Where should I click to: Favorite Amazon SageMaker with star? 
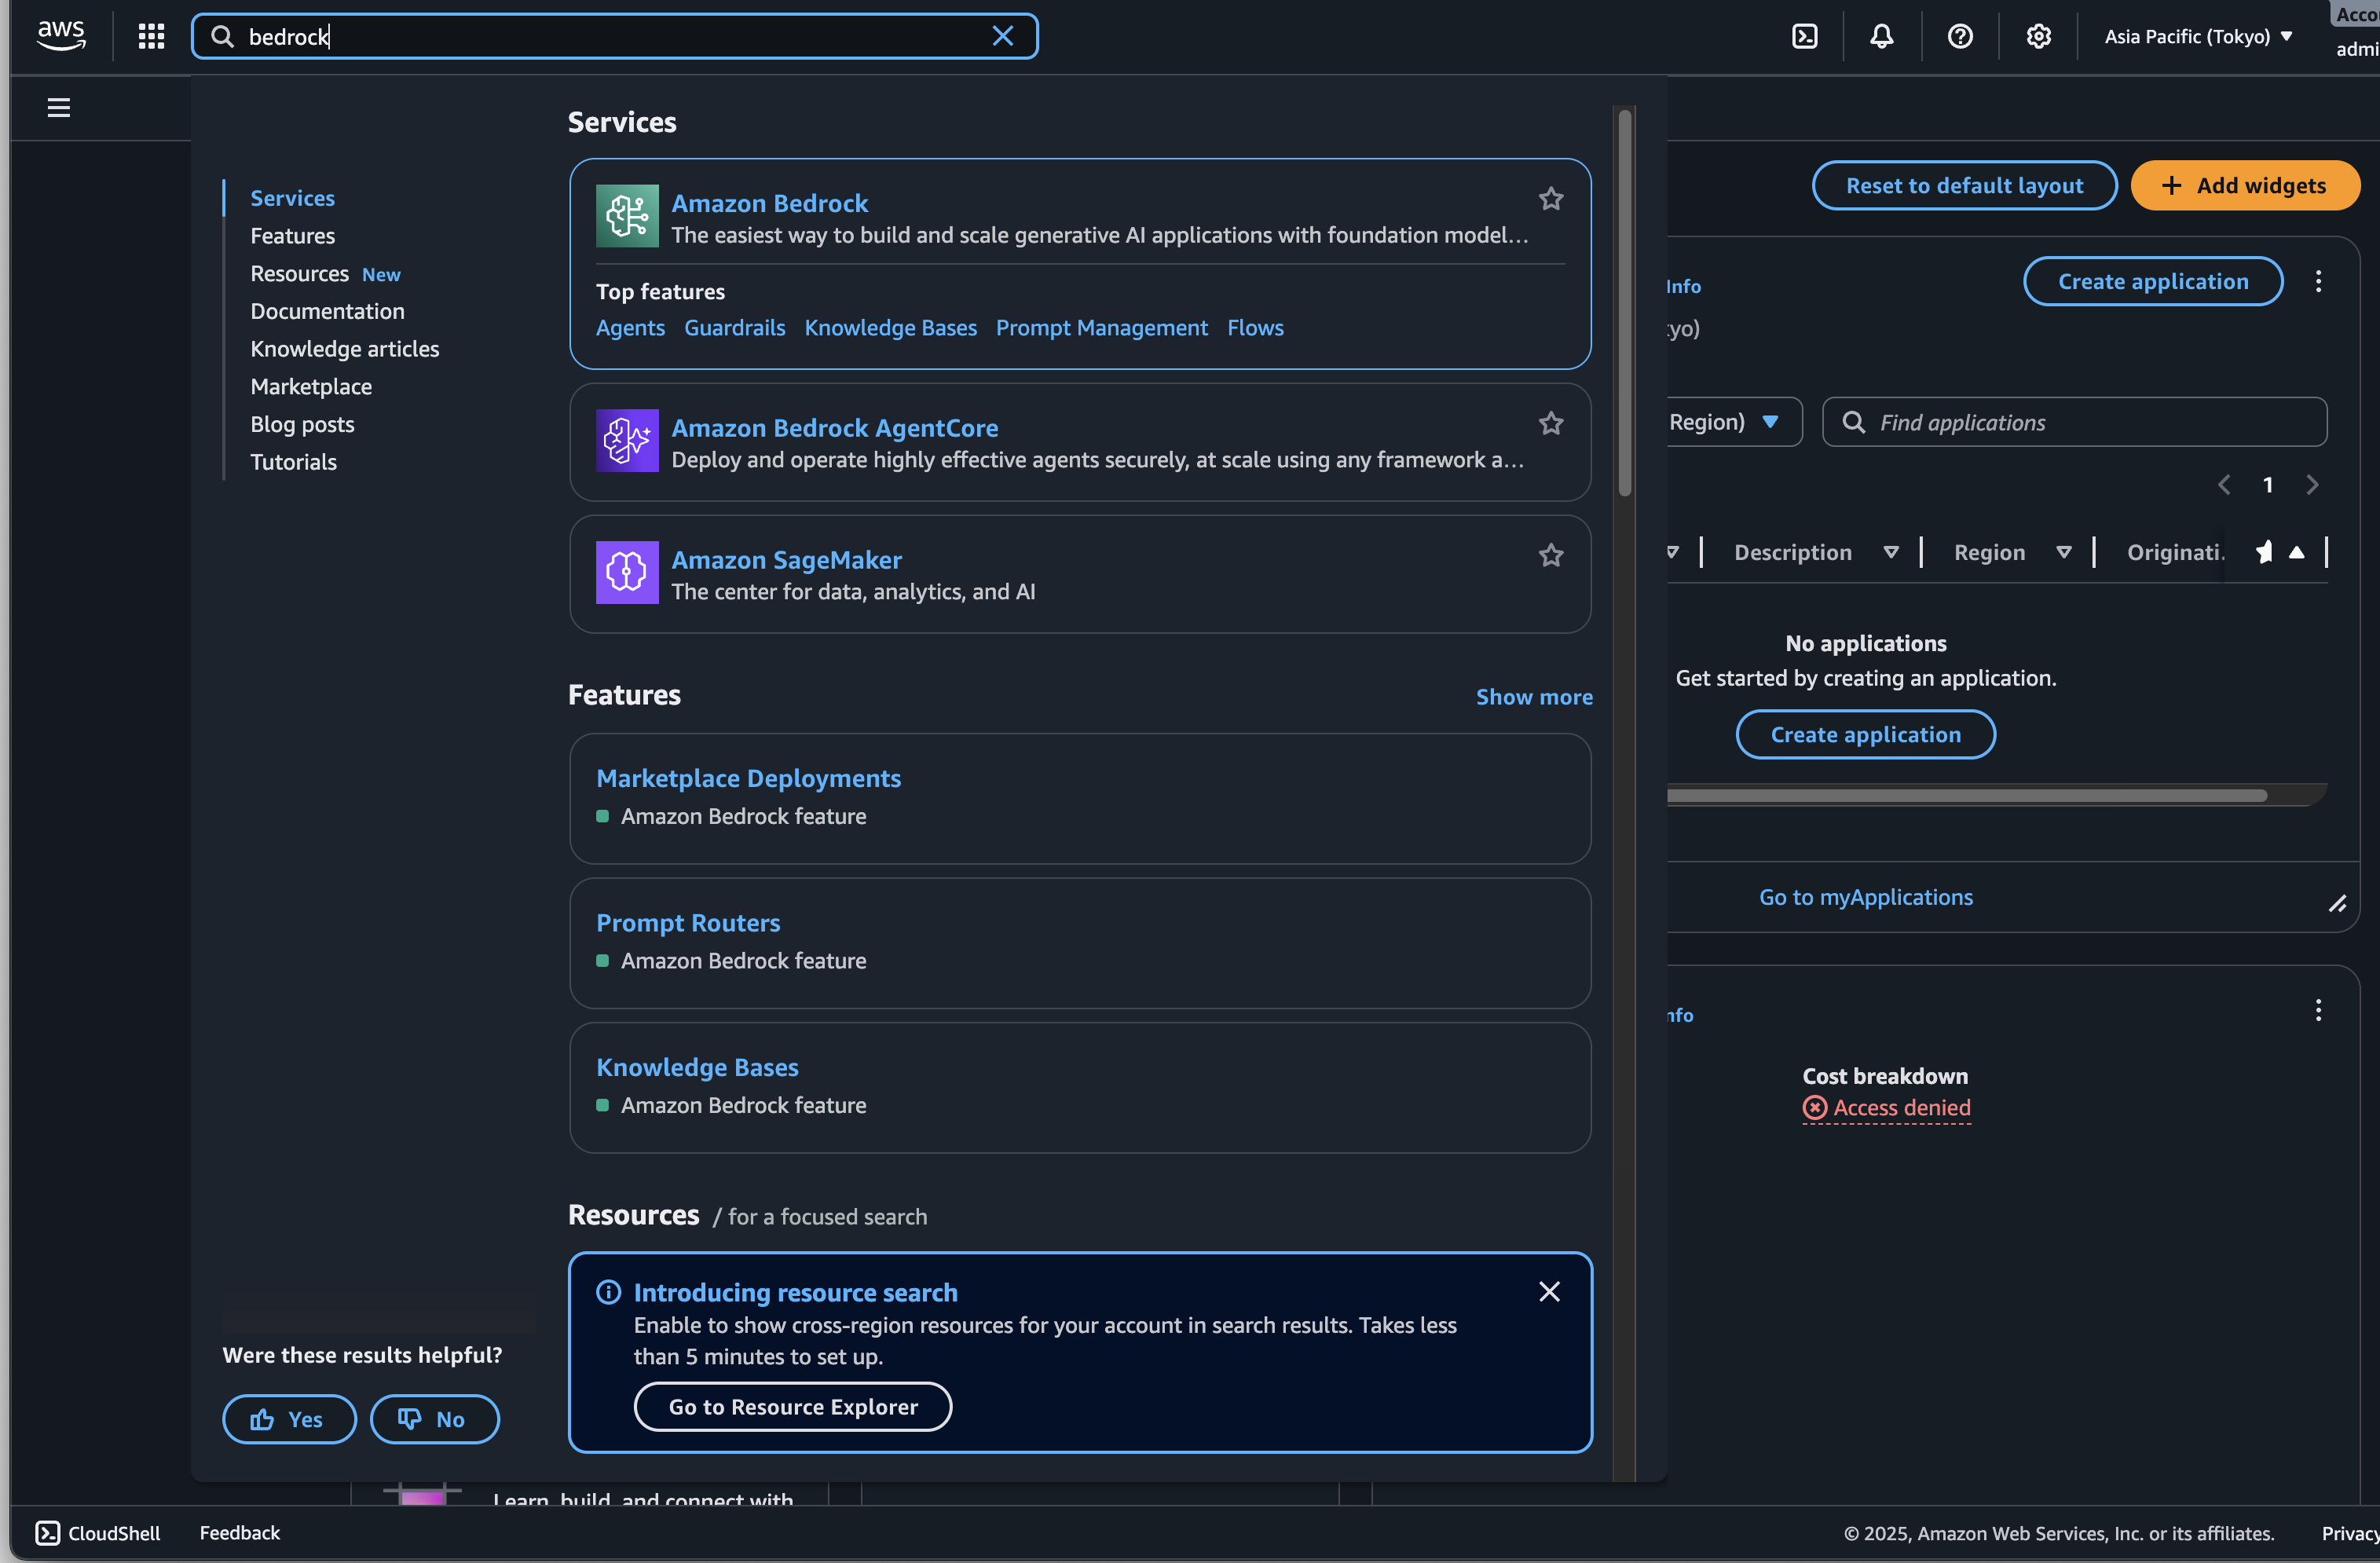point(1550,556)
